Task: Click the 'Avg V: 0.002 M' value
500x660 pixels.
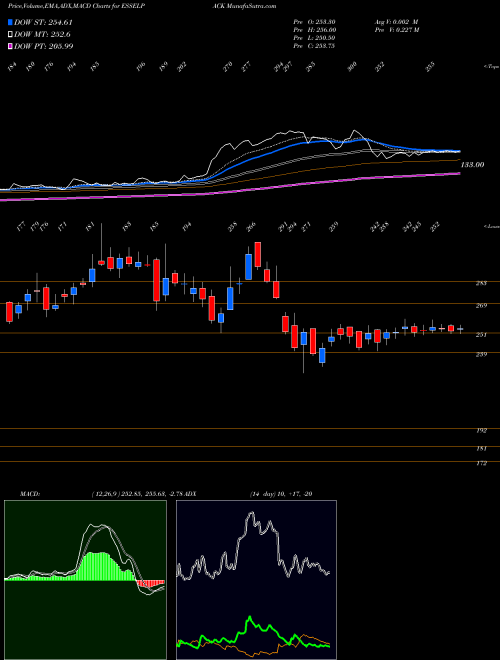Action: [x=396, y=22]
